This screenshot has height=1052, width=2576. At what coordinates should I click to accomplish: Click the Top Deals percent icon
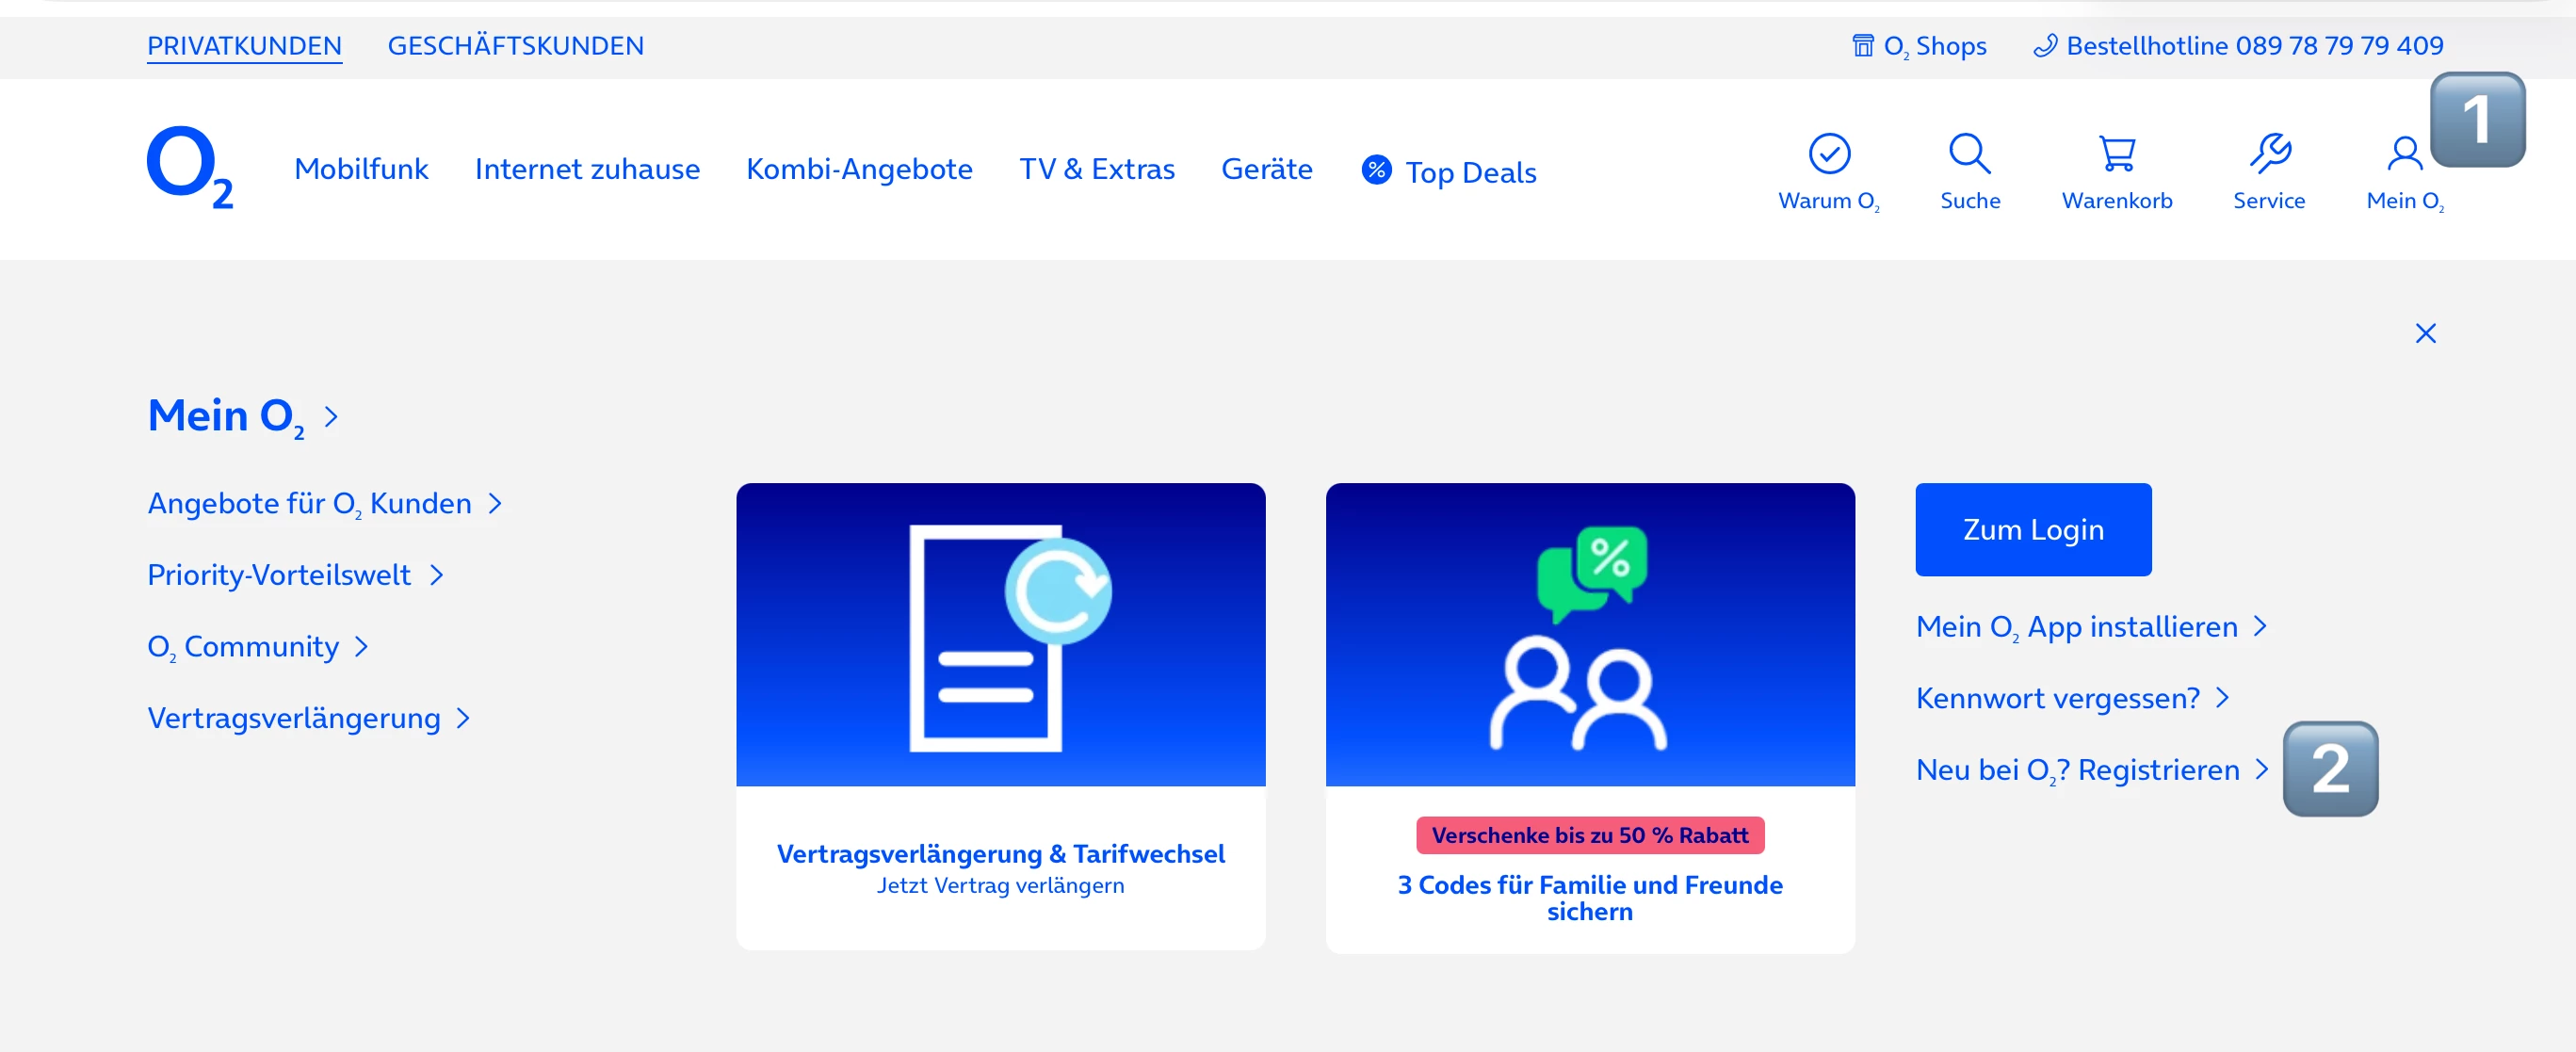1376,170
